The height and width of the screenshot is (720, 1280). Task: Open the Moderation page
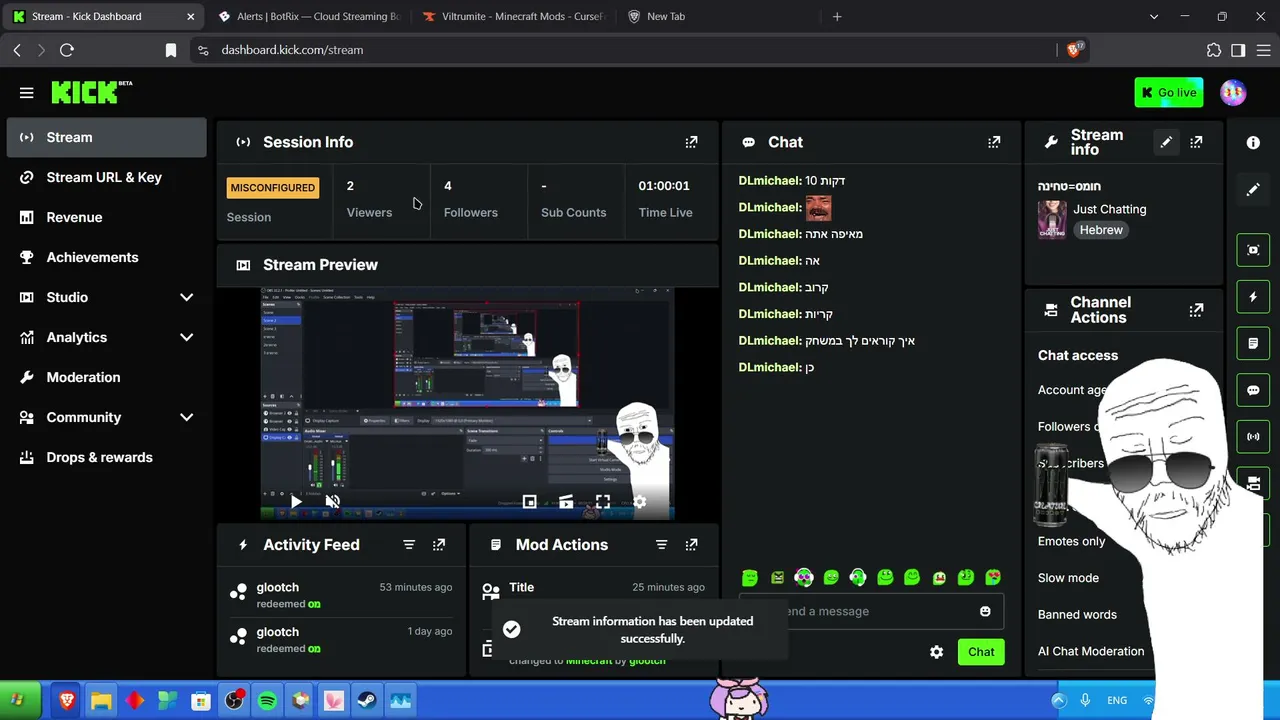(x=106, y=377)
